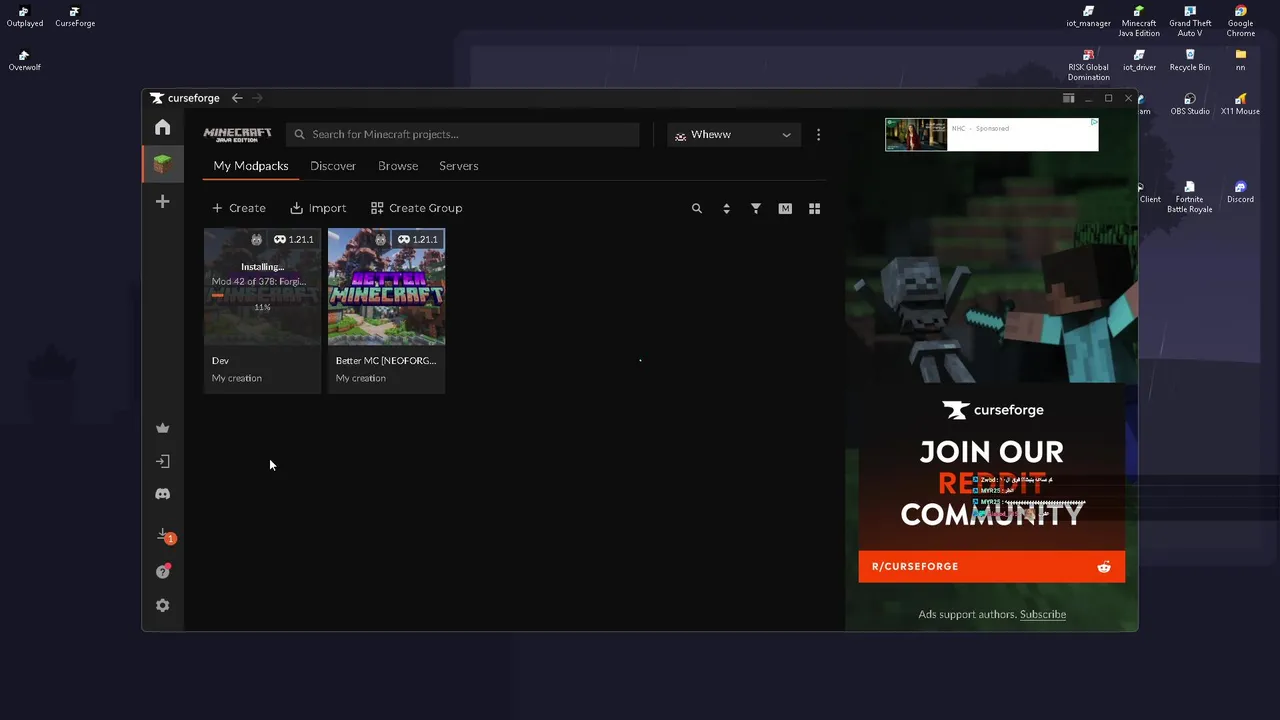Image resolution: width=1280 pixels, height=720 pixels.
Task: Open the iot_manager desktop shortcut
Action: (x=1088, y=17)
